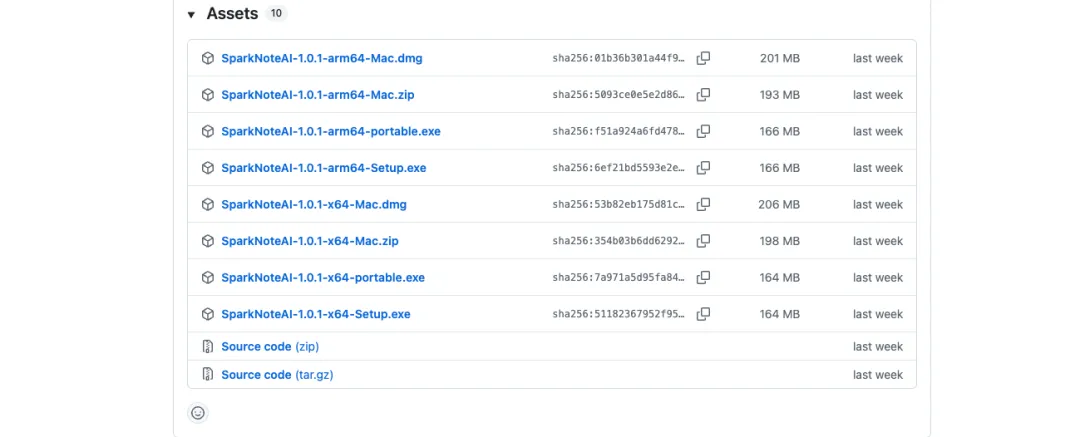The width and height of the screenshot is (1080, 437).
Task: Copy SHA256 hash for arm64-Setup.exe
Action: [703, 168]
